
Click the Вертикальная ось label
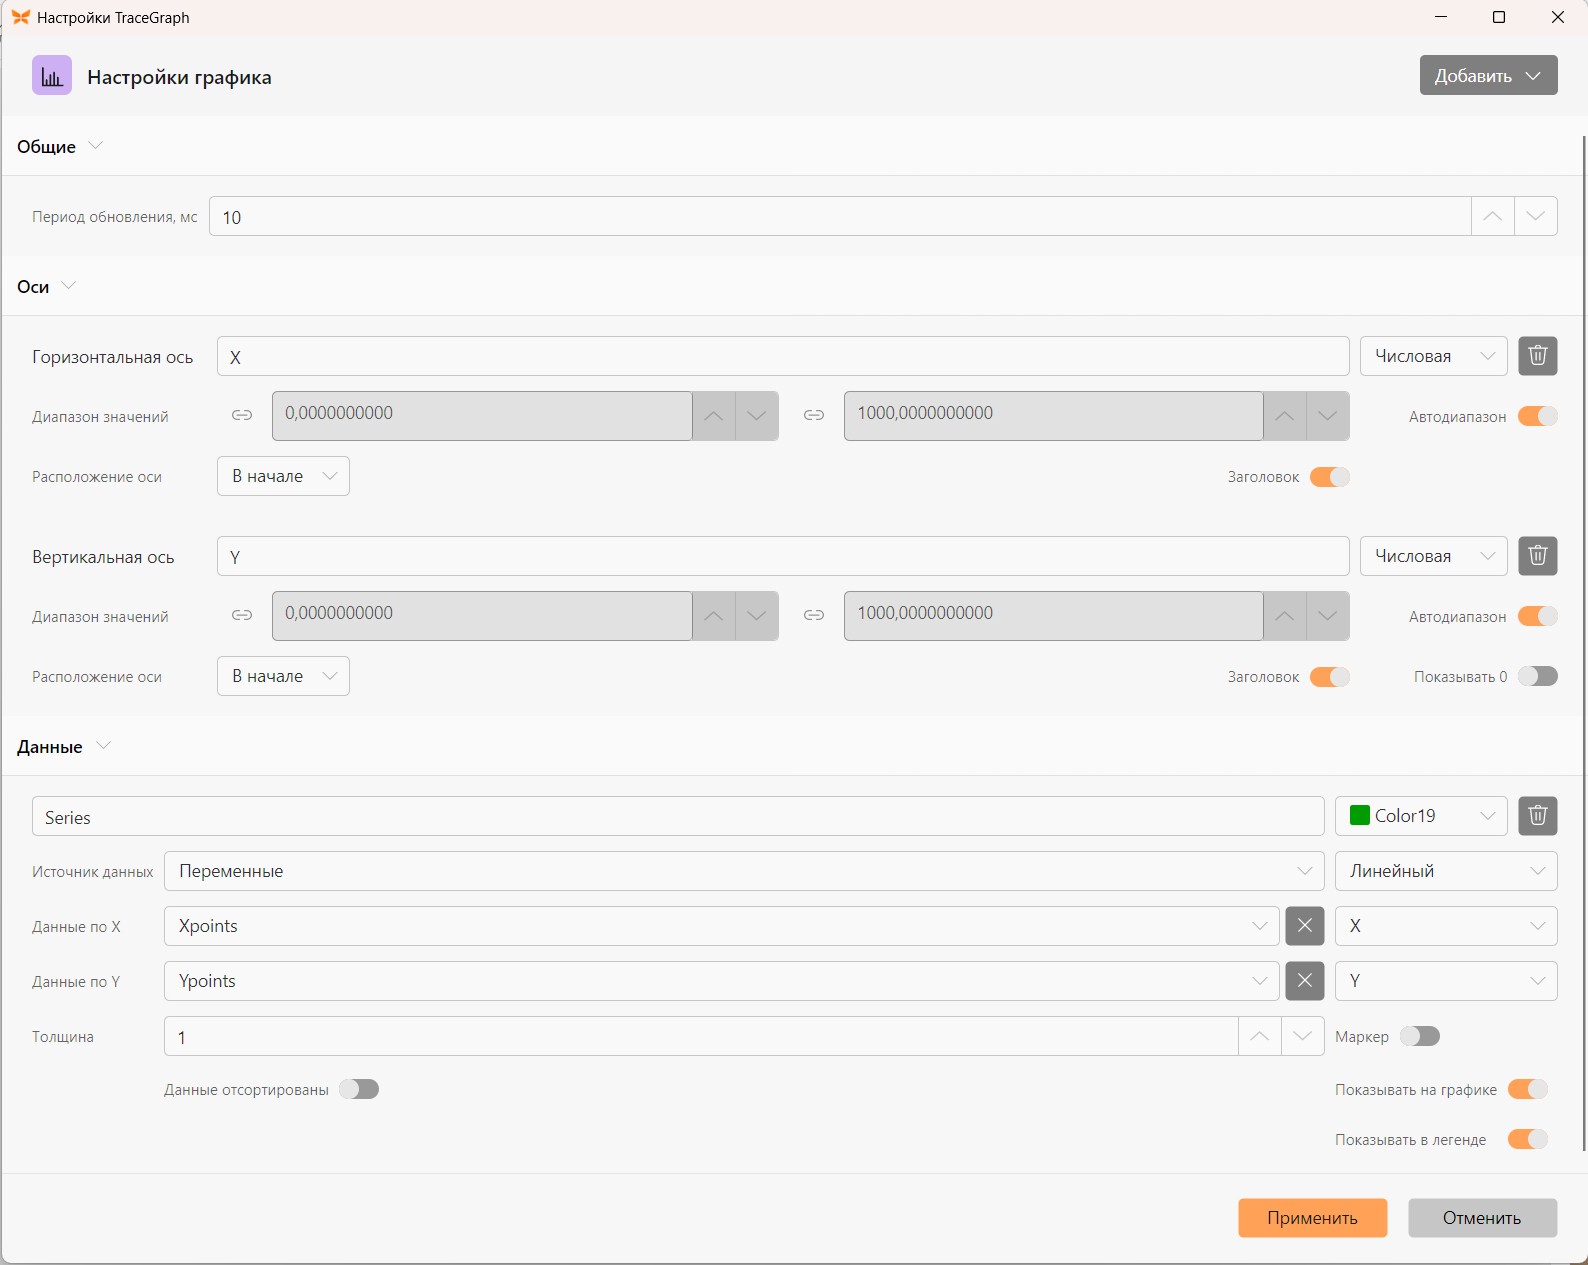click(103, 557)
